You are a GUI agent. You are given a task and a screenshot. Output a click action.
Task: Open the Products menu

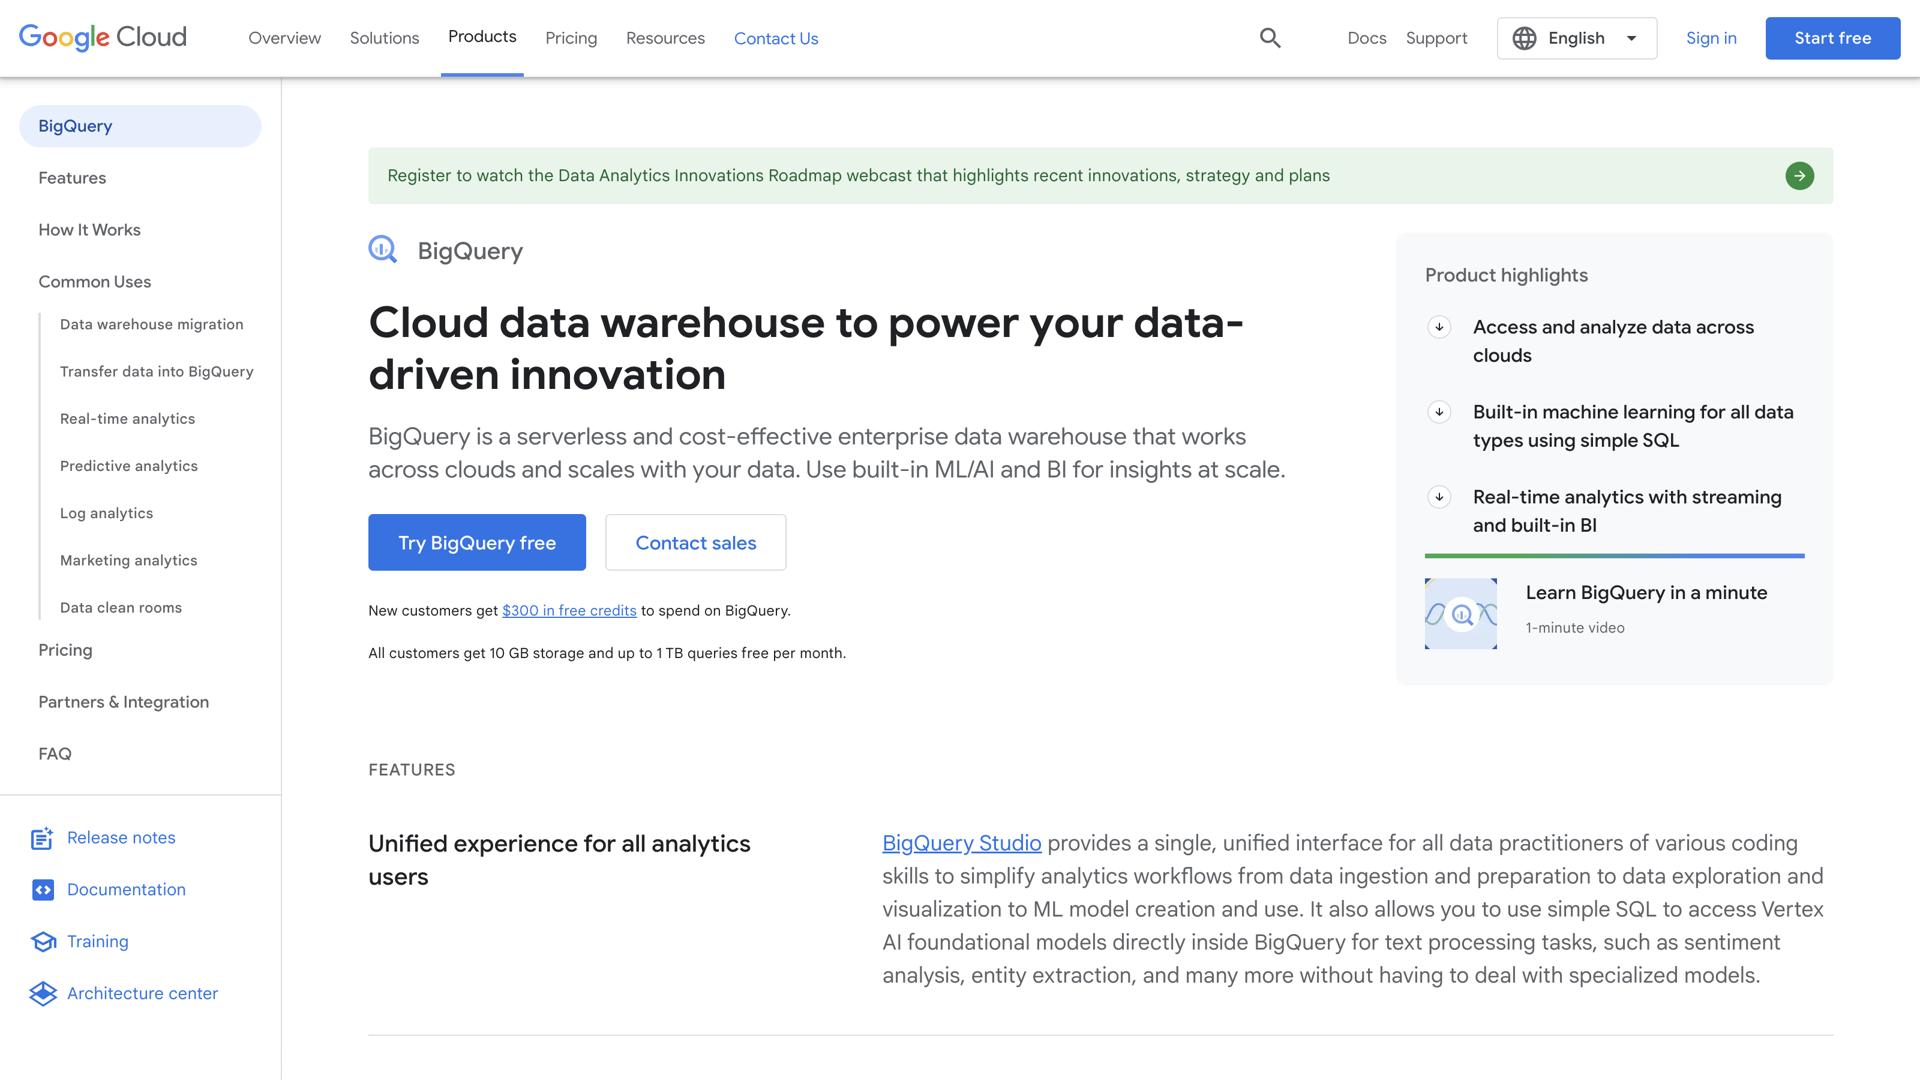(x=482, y=37)
